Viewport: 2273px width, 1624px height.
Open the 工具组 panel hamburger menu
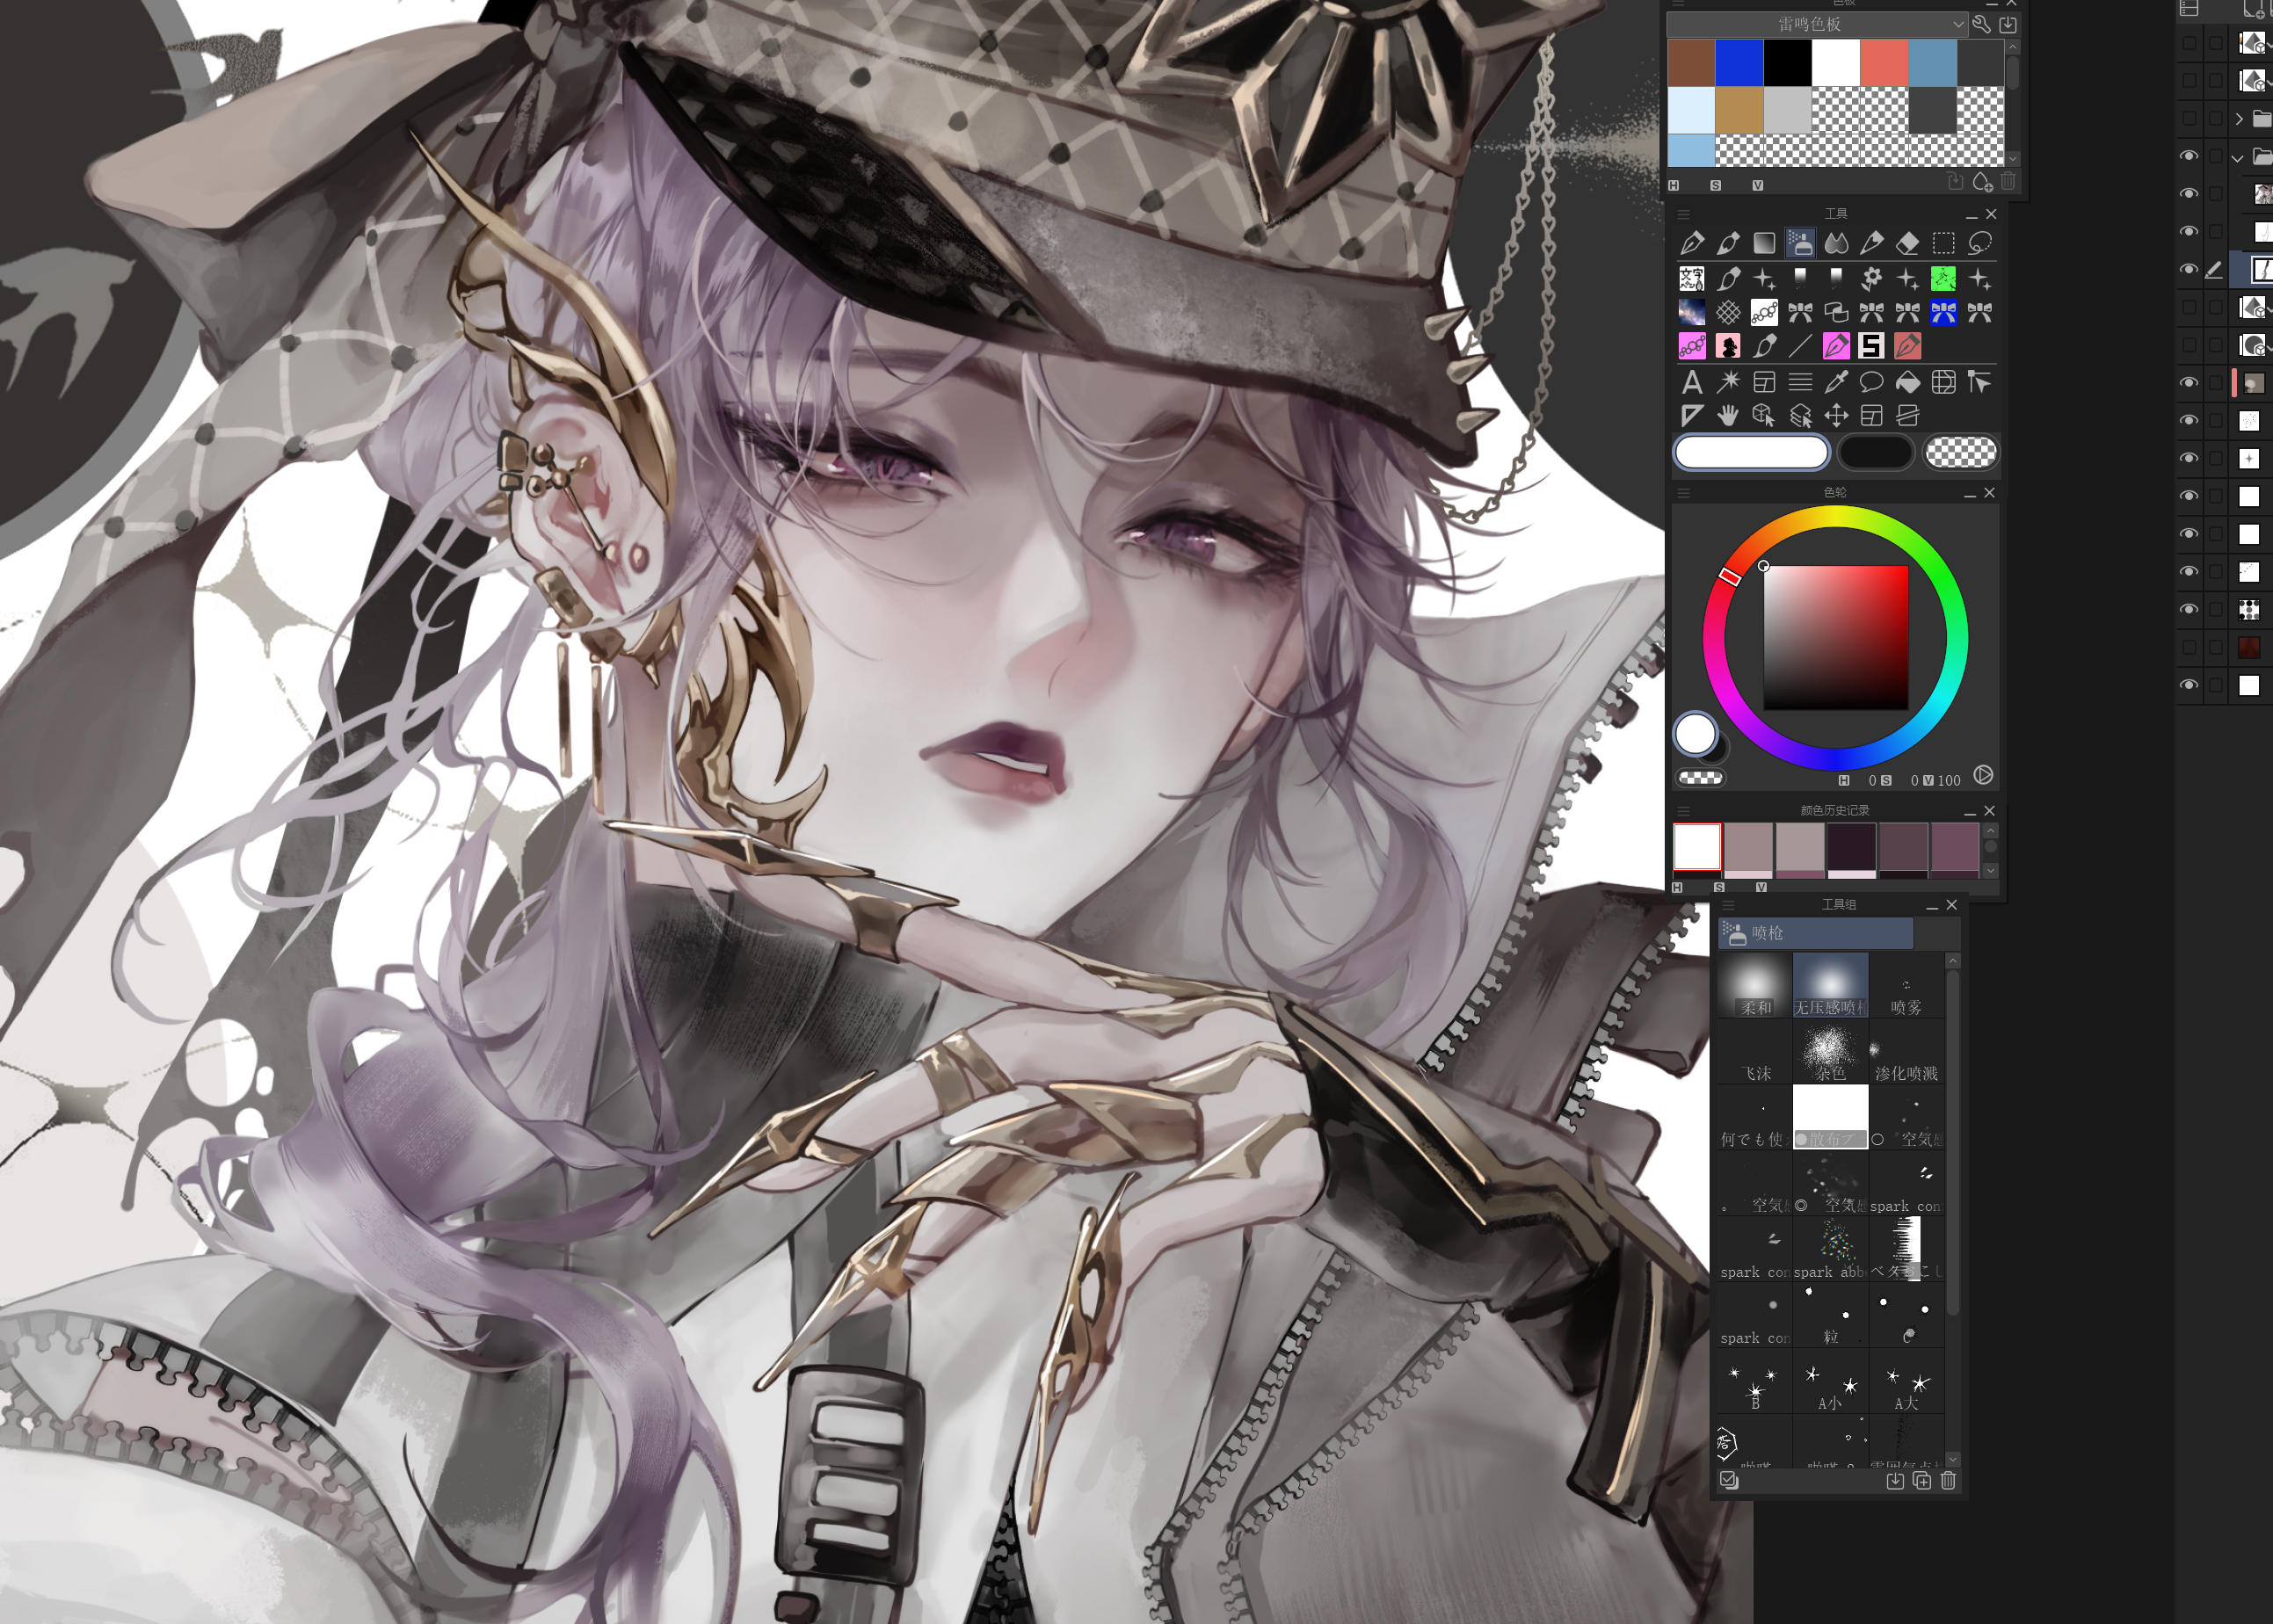click(1729, 905)
